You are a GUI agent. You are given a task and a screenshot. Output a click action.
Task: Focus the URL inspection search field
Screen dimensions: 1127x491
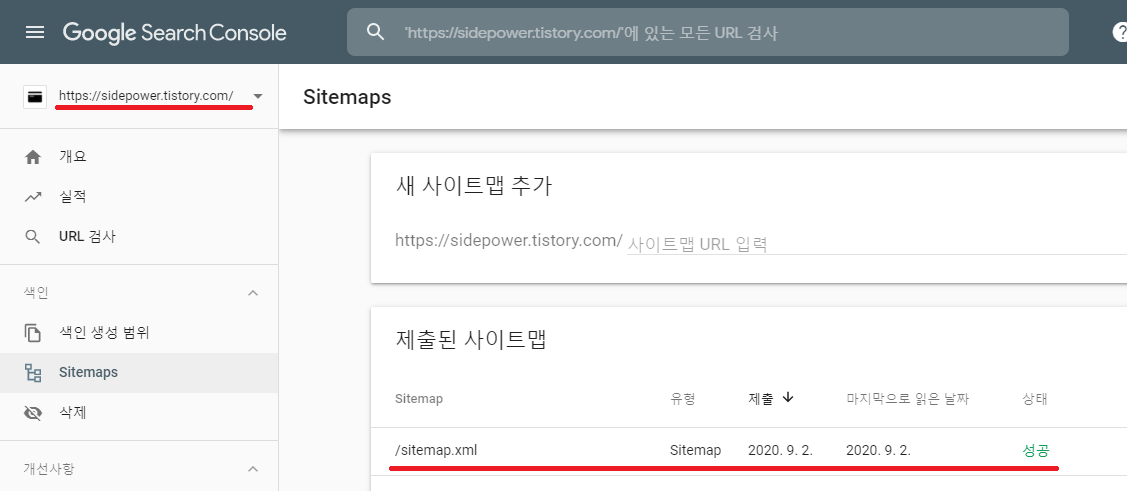708,32
